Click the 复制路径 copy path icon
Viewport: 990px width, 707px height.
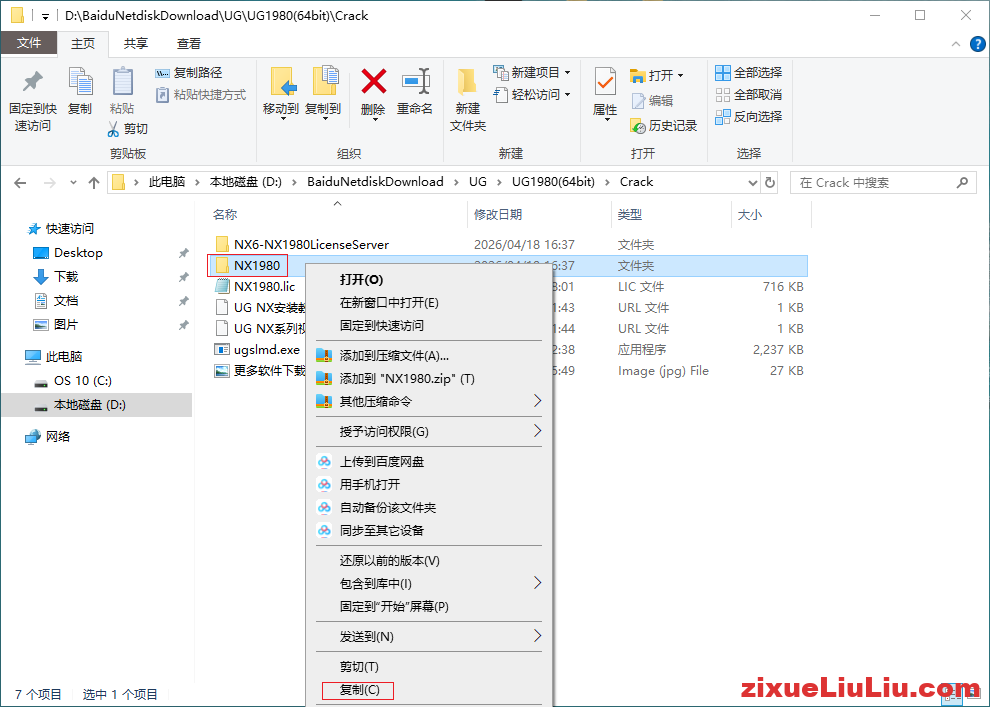163,72
